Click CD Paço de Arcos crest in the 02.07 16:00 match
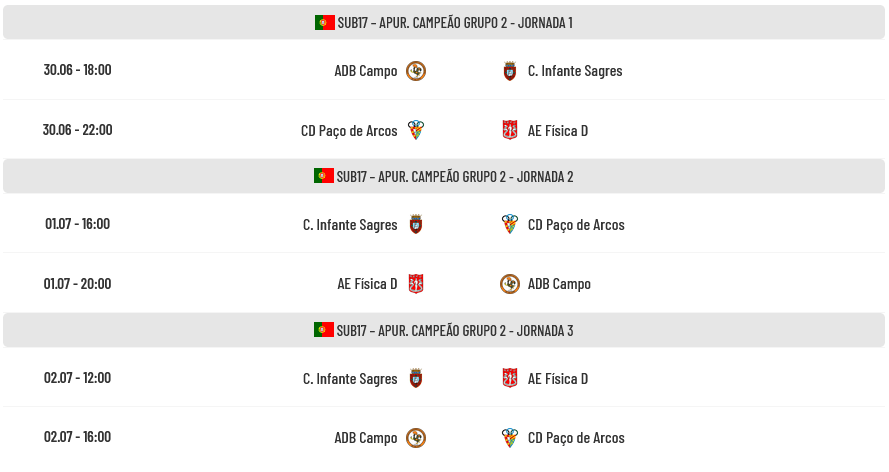 [510, 437]
